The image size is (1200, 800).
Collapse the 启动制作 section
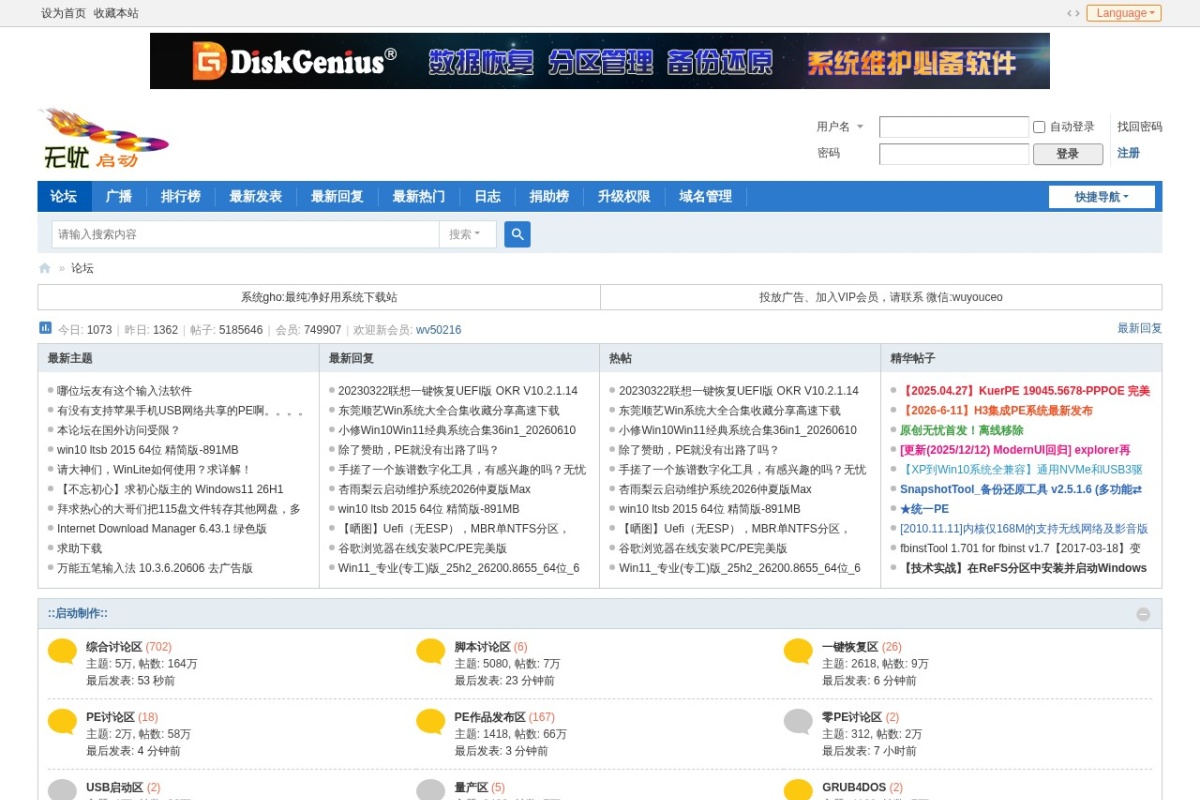[1143, 614]
